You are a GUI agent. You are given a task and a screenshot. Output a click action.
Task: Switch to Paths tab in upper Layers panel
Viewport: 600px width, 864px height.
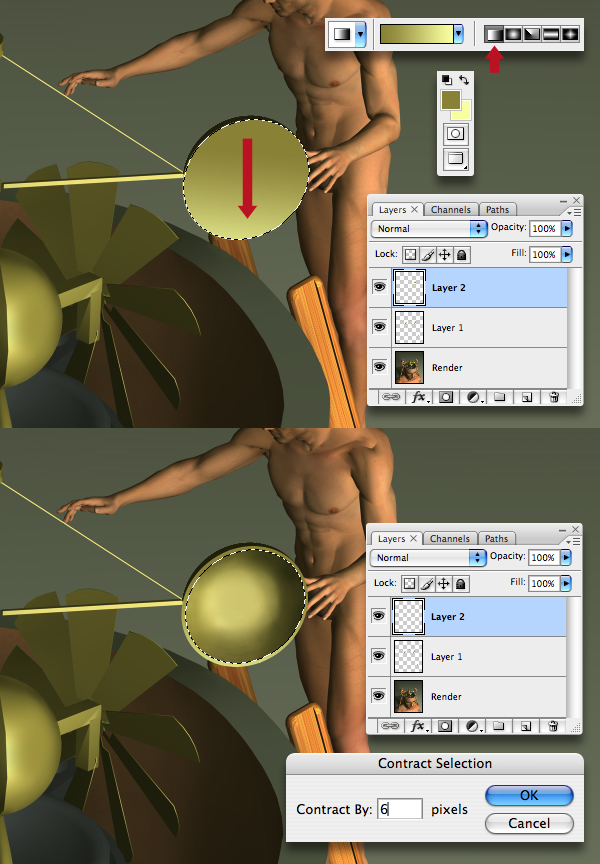[x=498, y=209]
